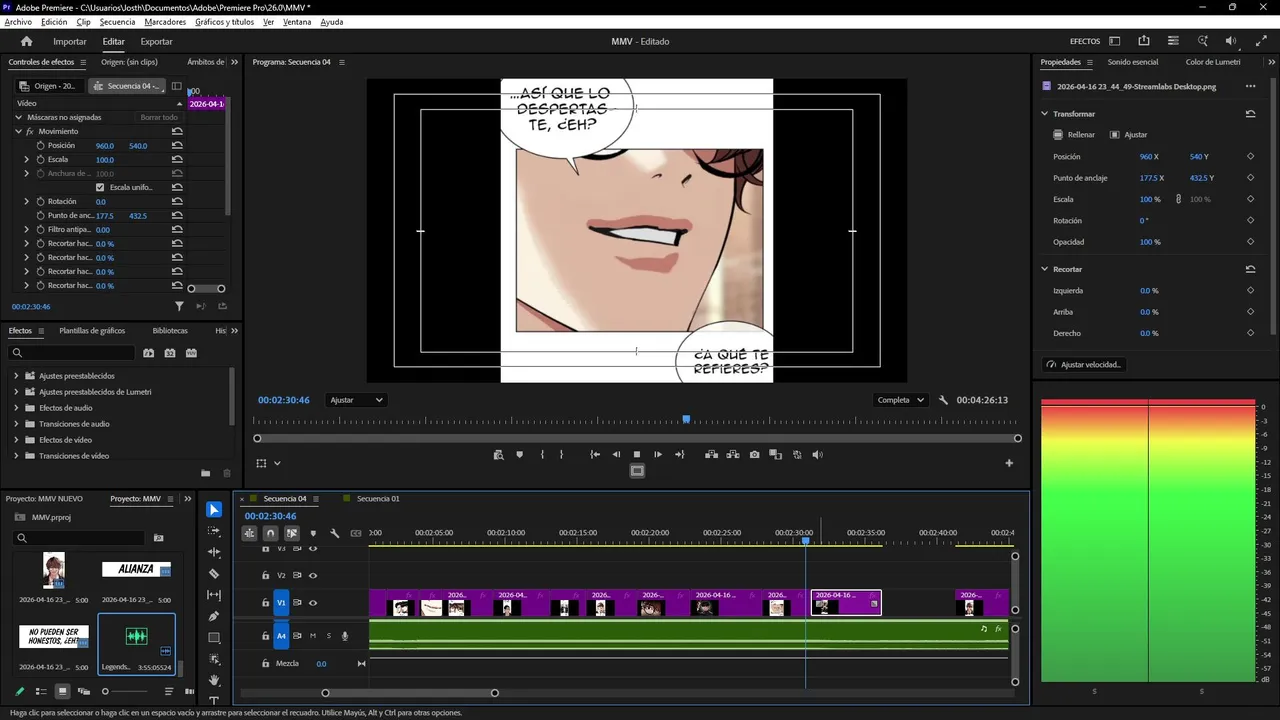Reset the Transformar section in Properties
1280x720 pixels.
(1250, 114)
